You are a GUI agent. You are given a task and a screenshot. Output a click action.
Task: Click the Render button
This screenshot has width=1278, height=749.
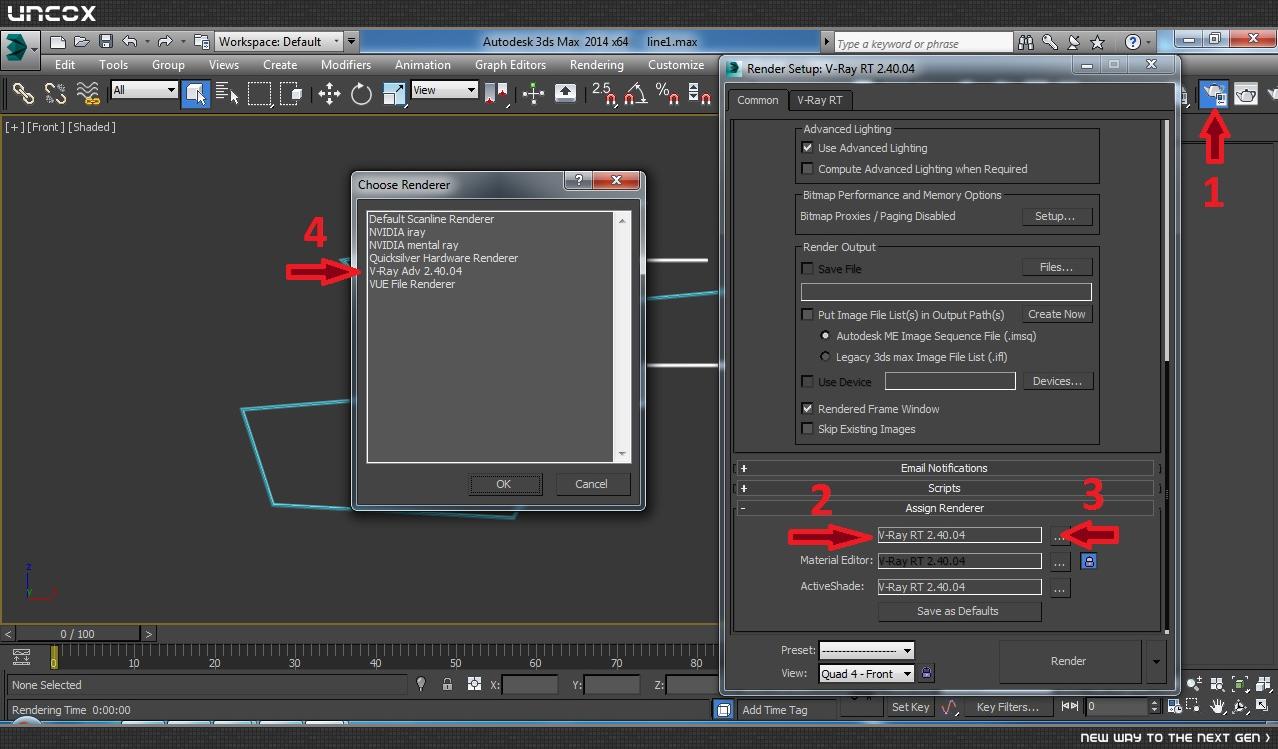(x=1068, y=661)
